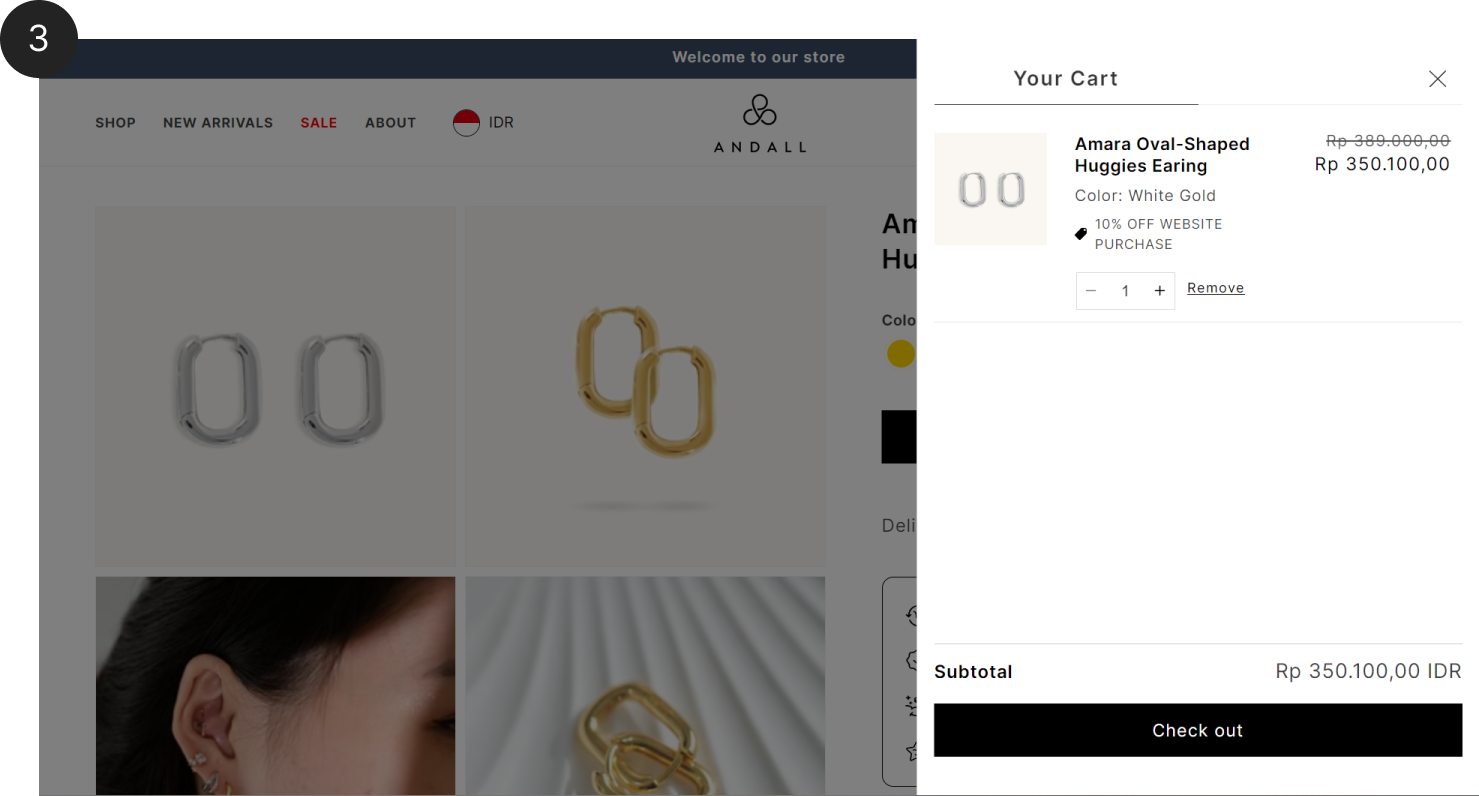Open the model ear photo
This screenshot has width=1479, height=796.
(275, 686)
